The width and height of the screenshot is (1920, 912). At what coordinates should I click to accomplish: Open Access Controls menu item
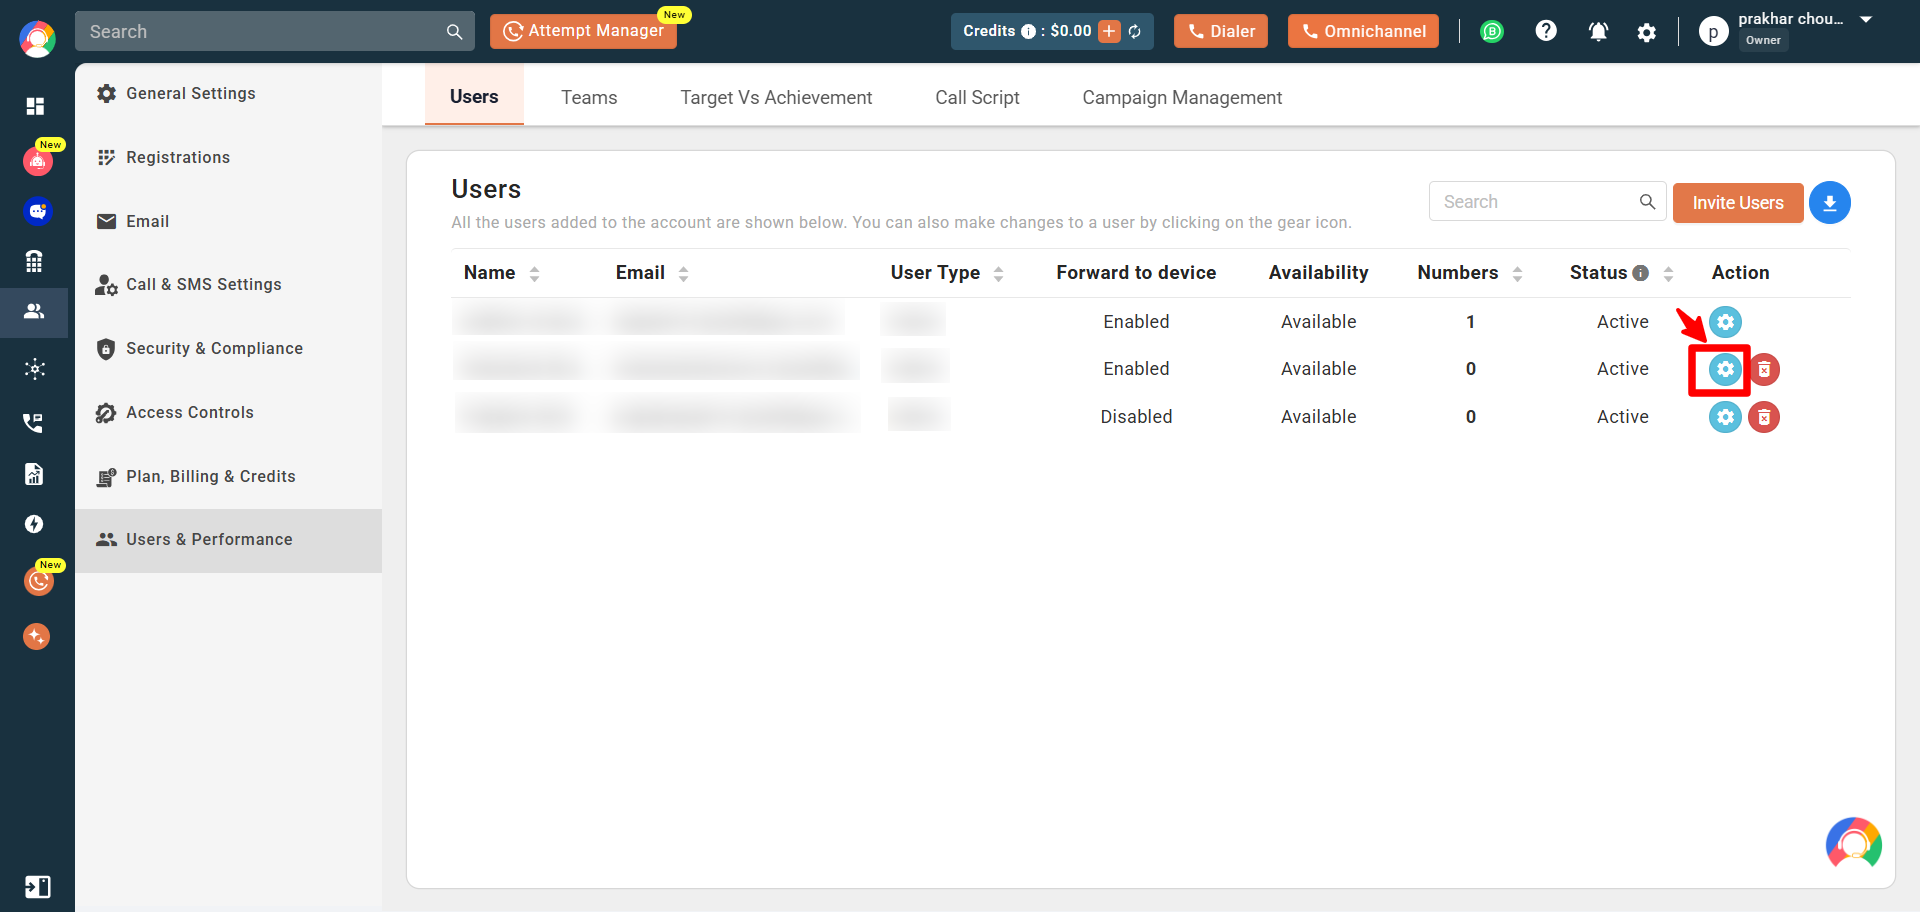click(x=228, y=412)
